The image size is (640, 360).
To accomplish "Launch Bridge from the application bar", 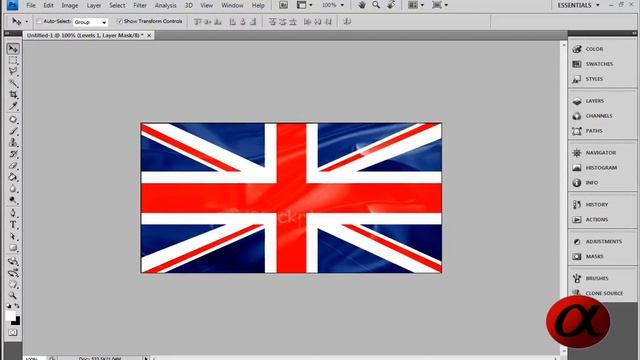I will click(x=283, y=5).
